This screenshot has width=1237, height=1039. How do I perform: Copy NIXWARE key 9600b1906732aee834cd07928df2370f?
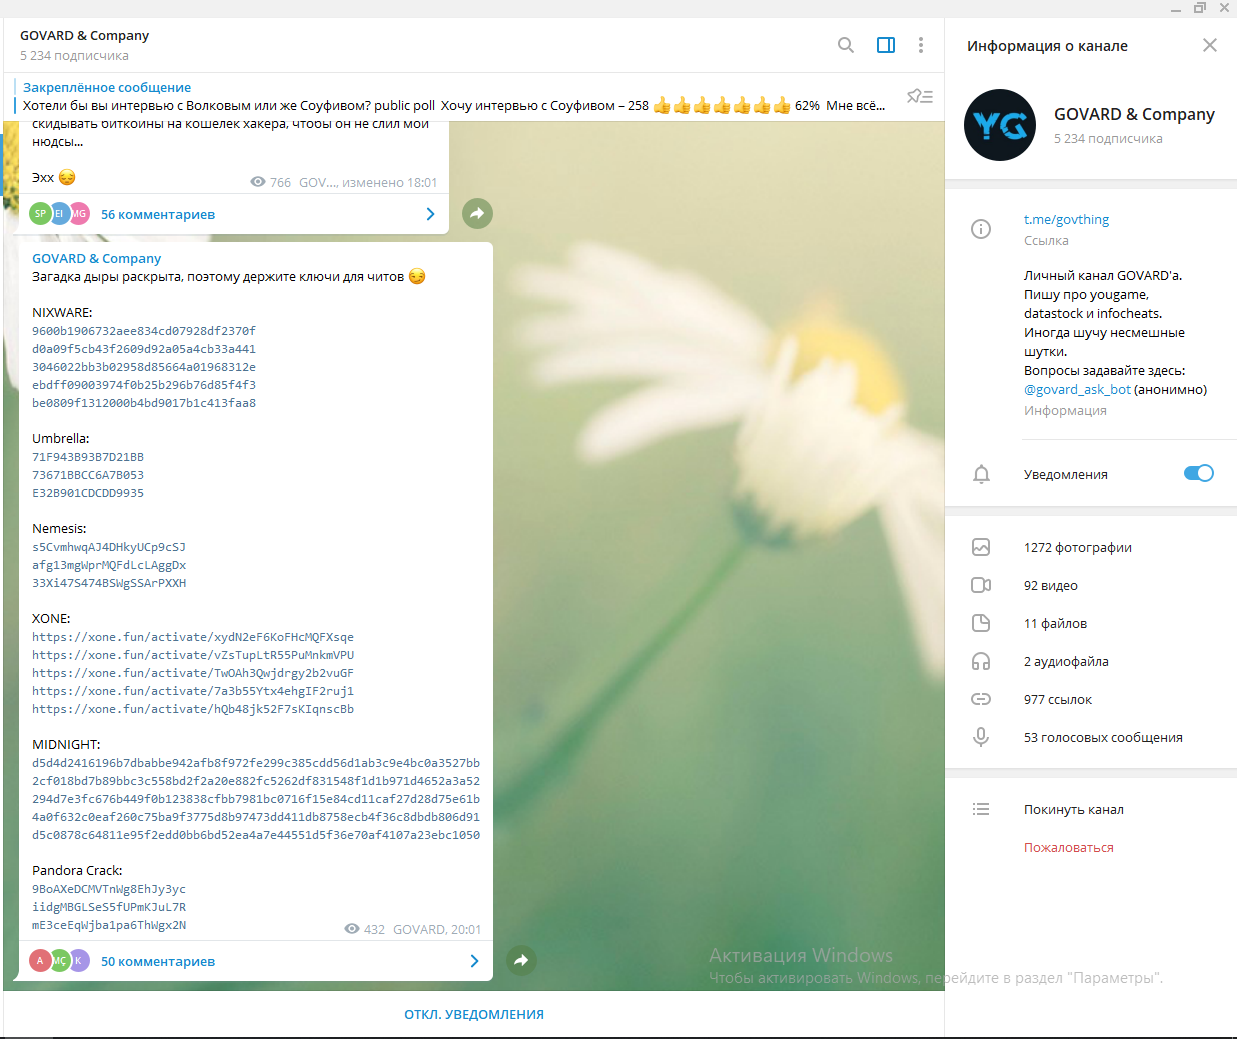(144, 331)
